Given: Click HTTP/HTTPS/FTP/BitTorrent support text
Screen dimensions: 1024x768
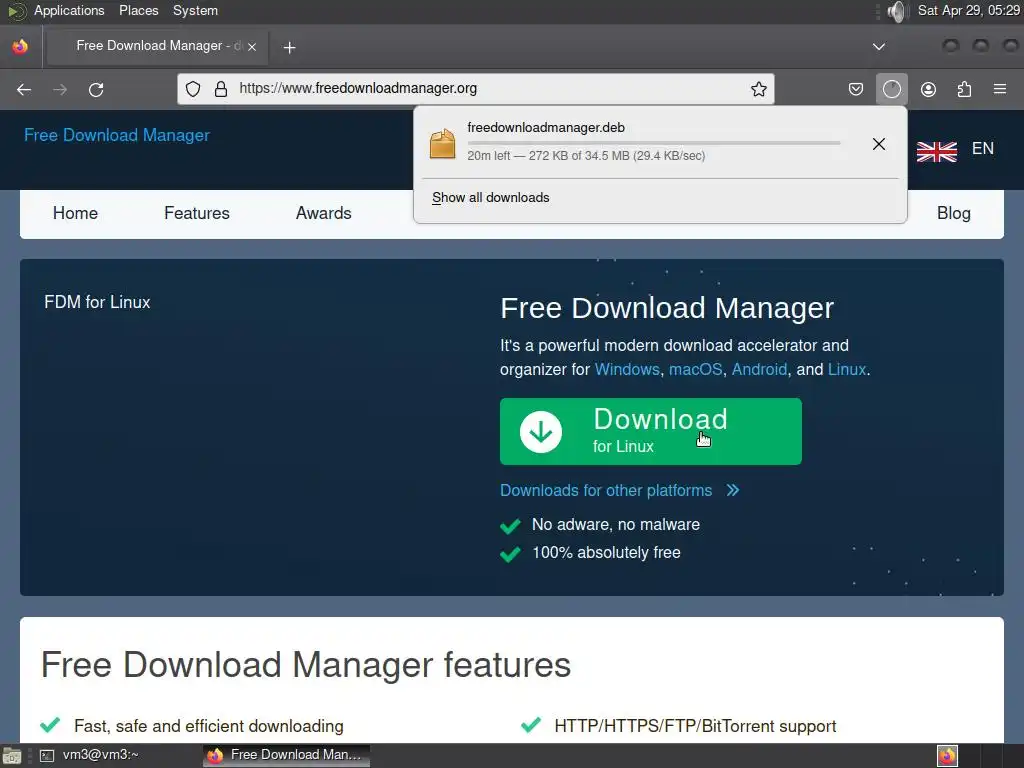Looking at the screenshot, I should [695, 726].
